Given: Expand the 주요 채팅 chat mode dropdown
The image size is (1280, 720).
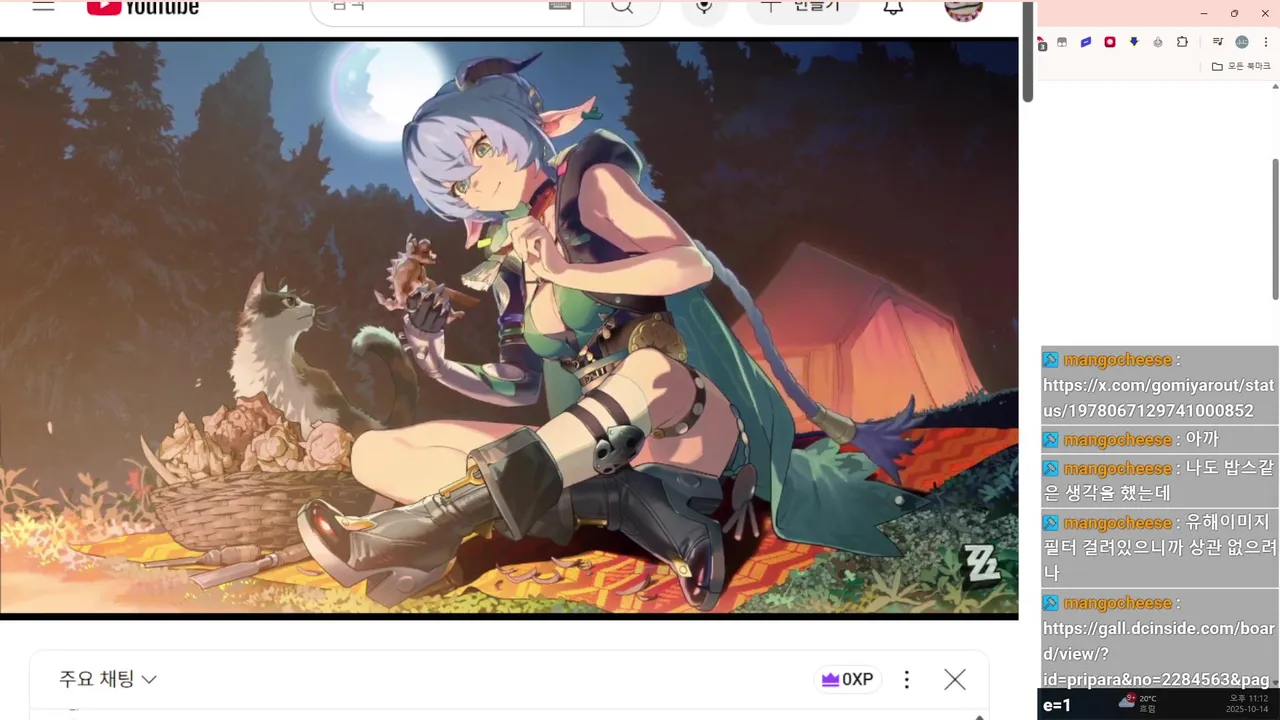Looking at the screenshot, I should pyautogui.click(x=108, y=679).
